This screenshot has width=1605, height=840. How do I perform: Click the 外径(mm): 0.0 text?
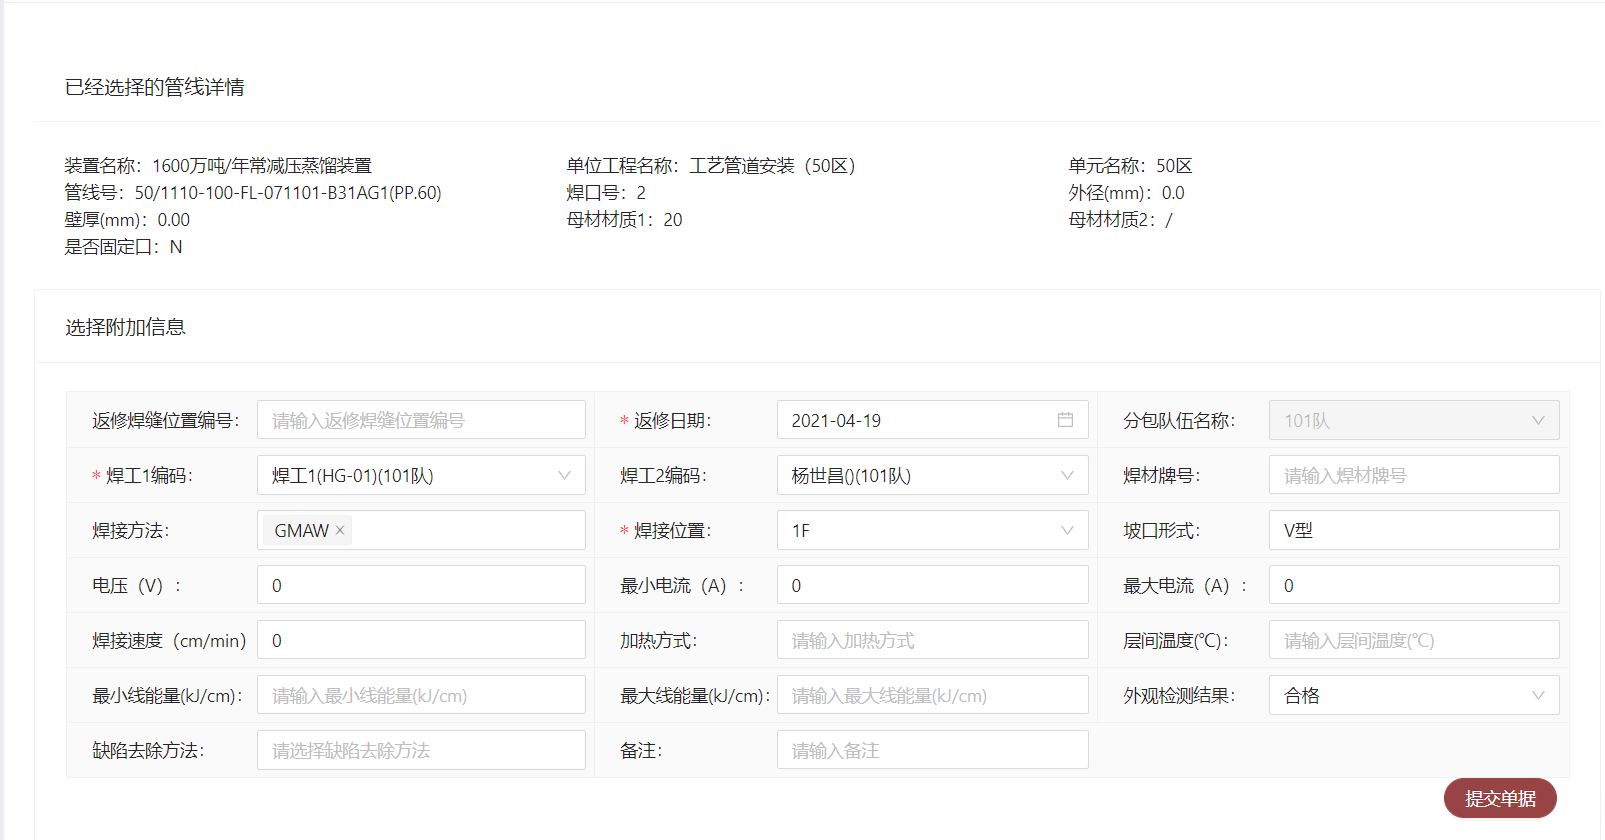(x=1126, y=193)
